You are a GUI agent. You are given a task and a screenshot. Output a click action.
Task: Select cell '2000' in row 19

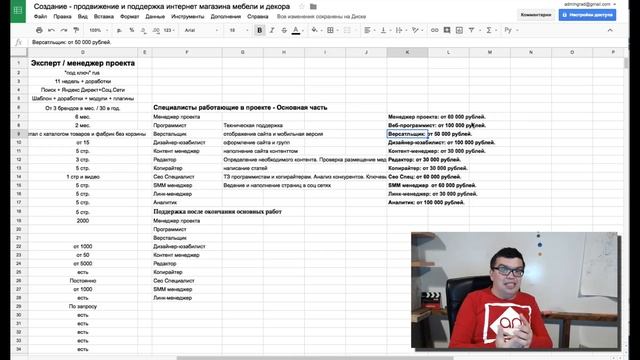(x=83, y=221)
